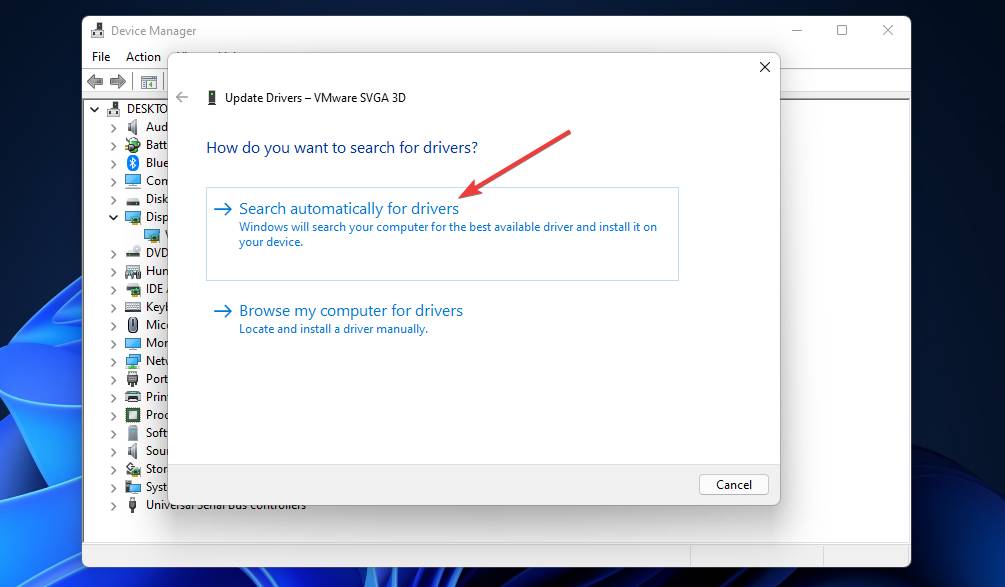Click the Ports icon
1005x587 pixels.
[133, 379]
